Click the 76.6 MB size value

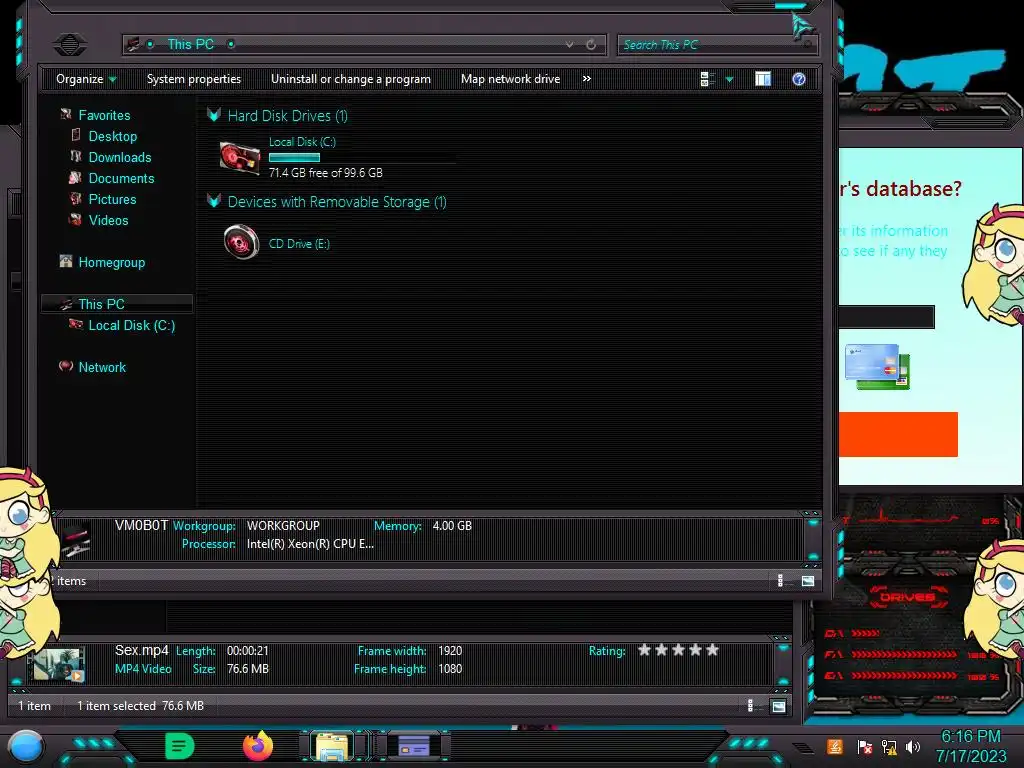(x=248, y=669)
